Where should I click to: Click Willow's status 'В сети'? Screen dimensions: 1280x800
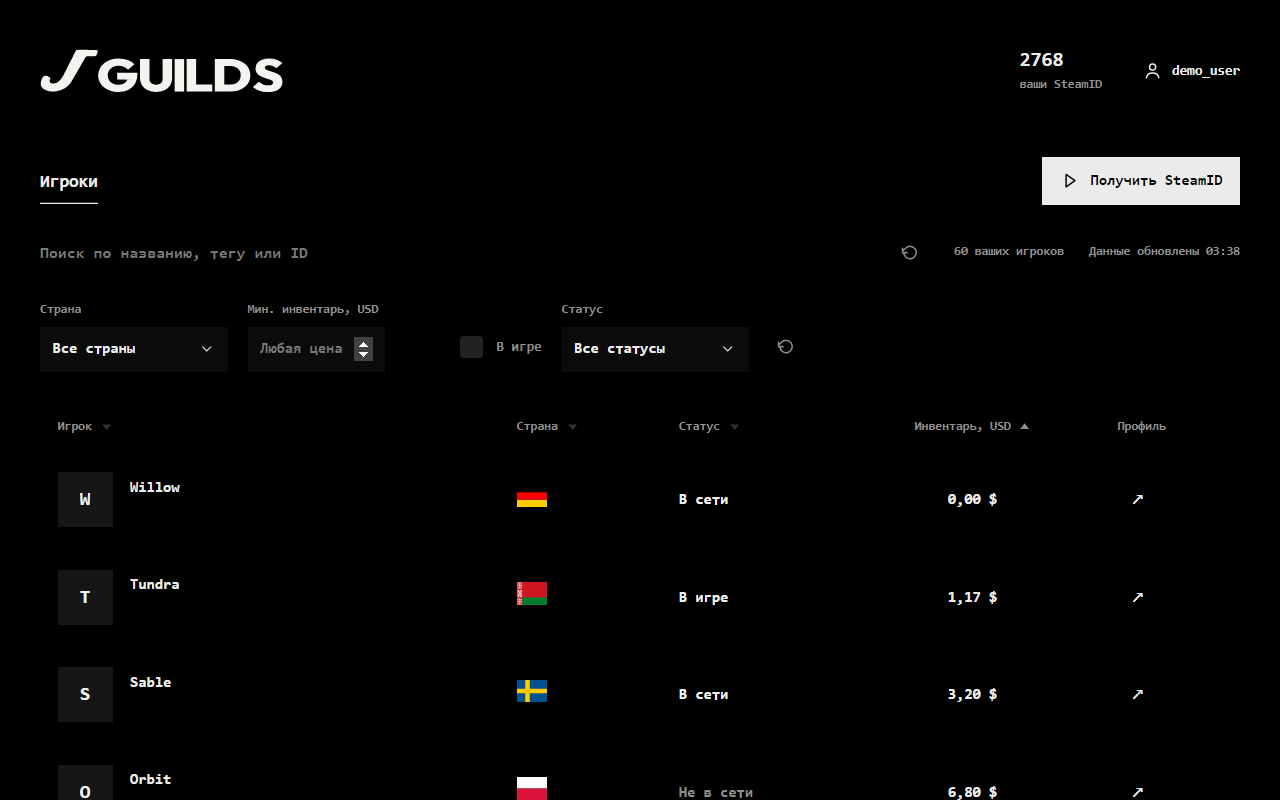coord(704,499)
